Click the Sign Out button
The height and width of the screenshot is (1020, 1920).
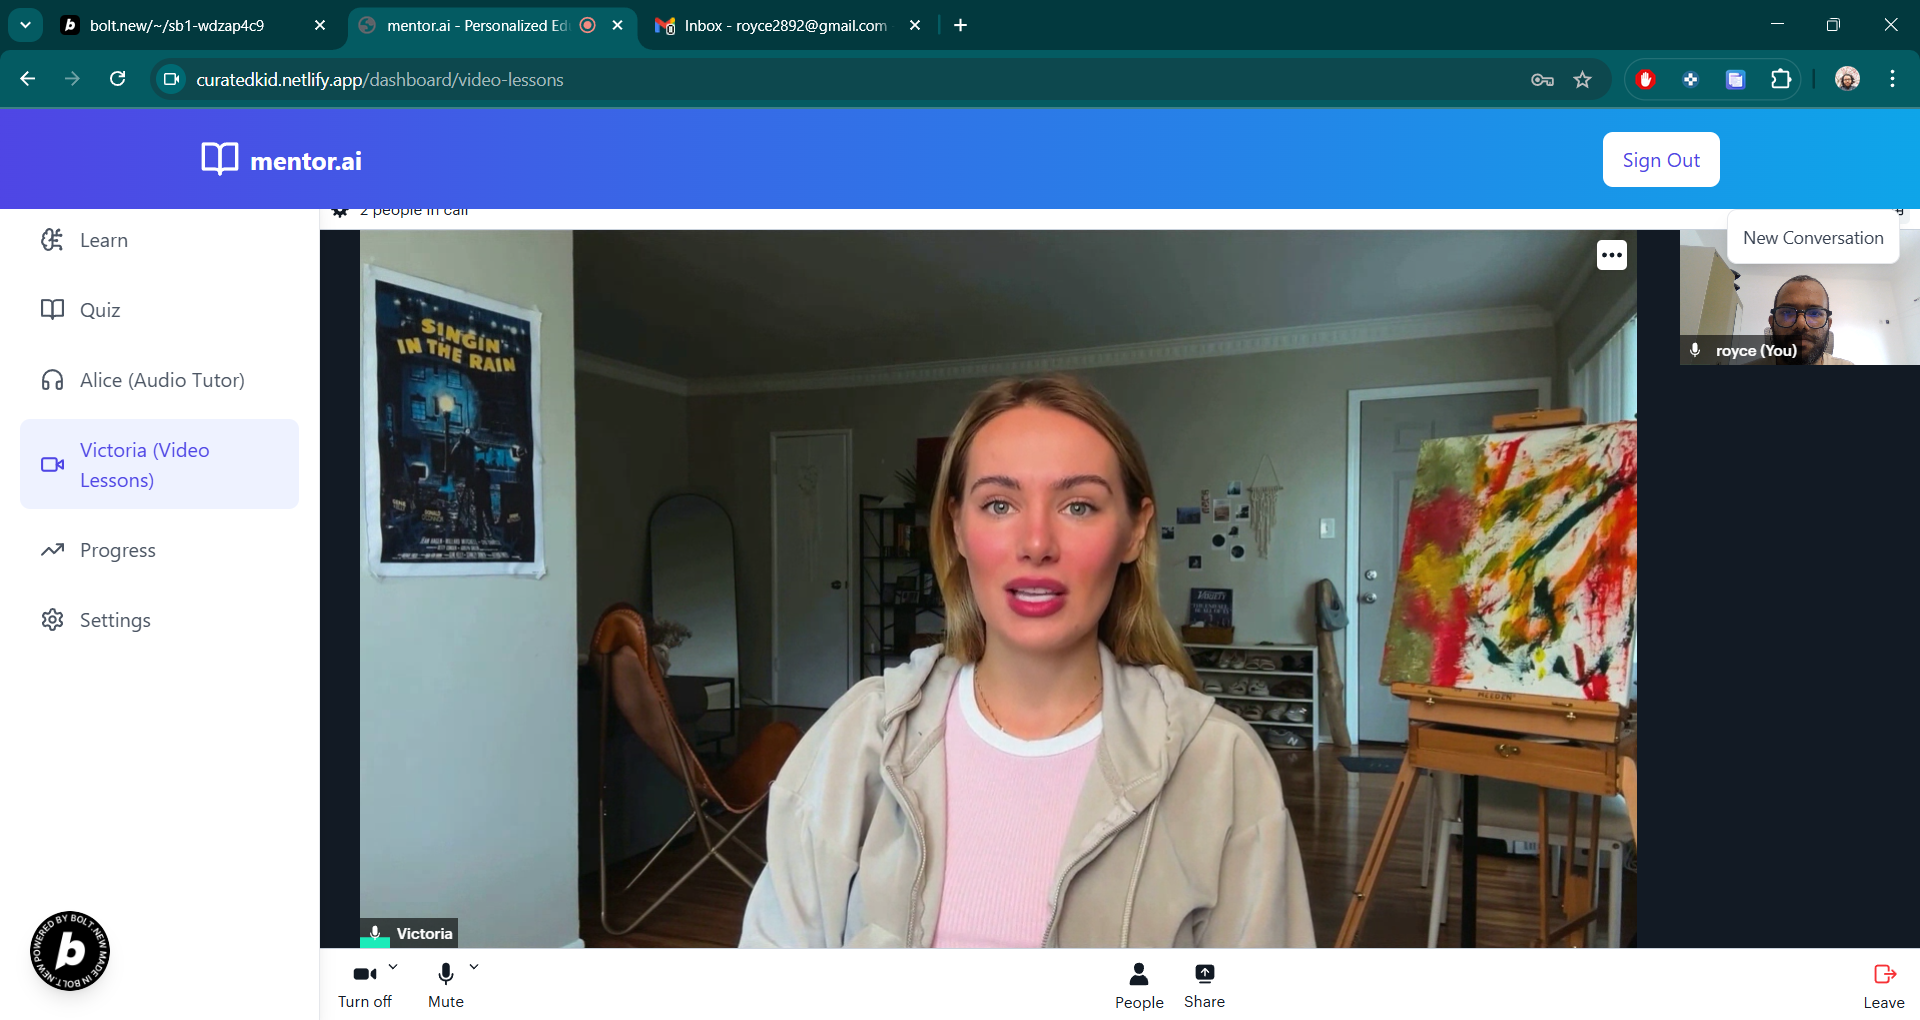[1661, 160]
